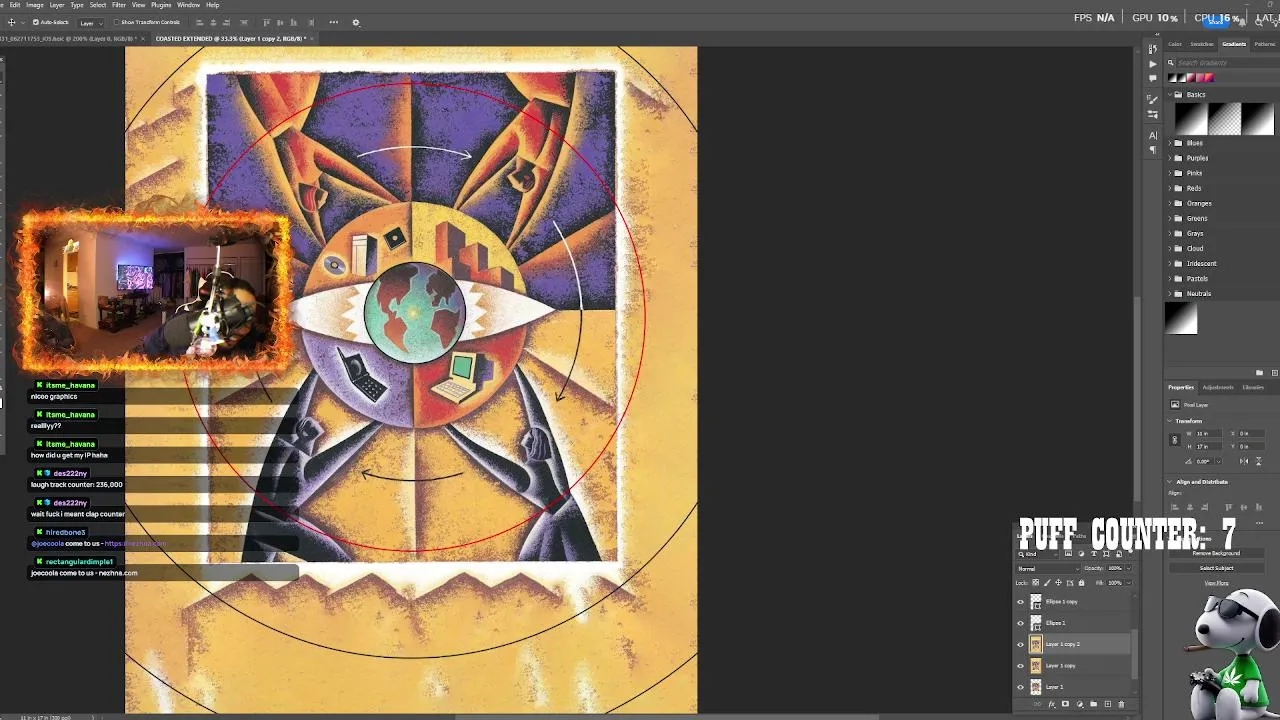Collapse the Basics gradient folder
1280x720 pixels.
(1170, 95)
